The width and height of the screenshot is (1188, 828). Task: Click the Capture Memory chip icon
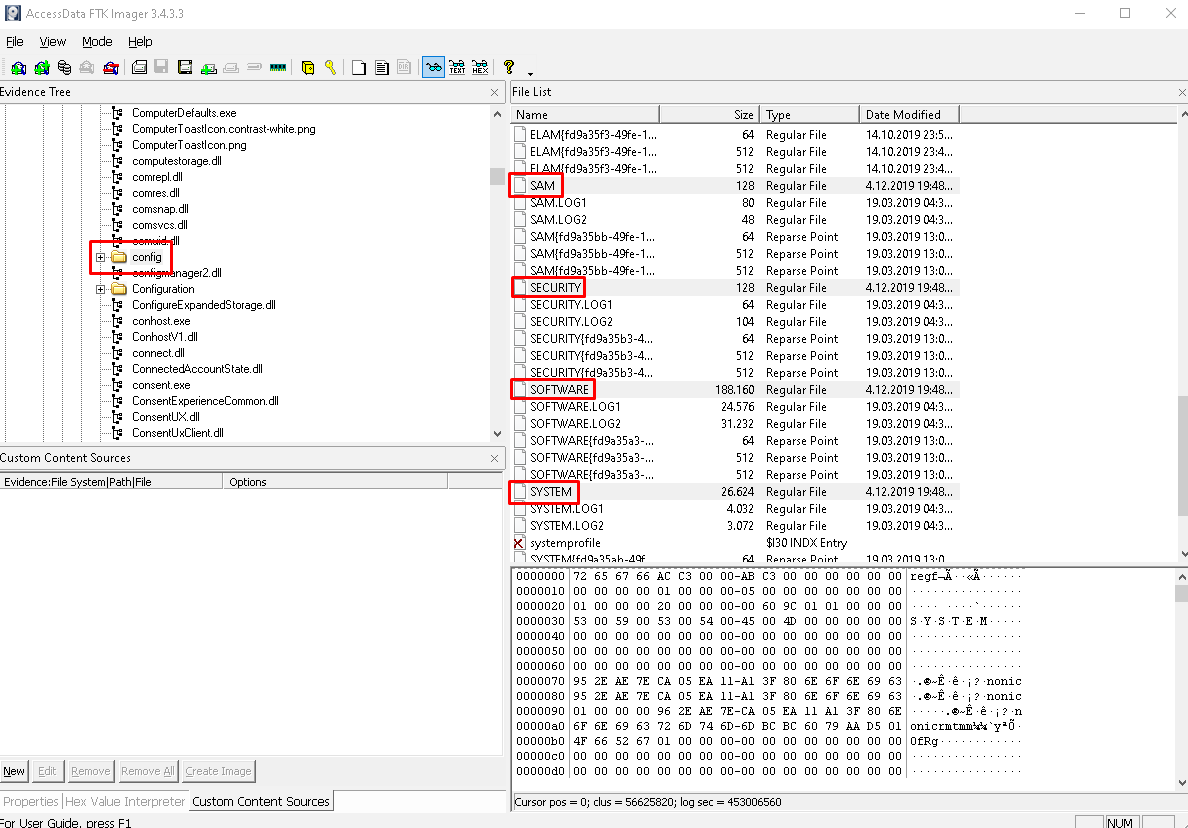tap(278, 67)
